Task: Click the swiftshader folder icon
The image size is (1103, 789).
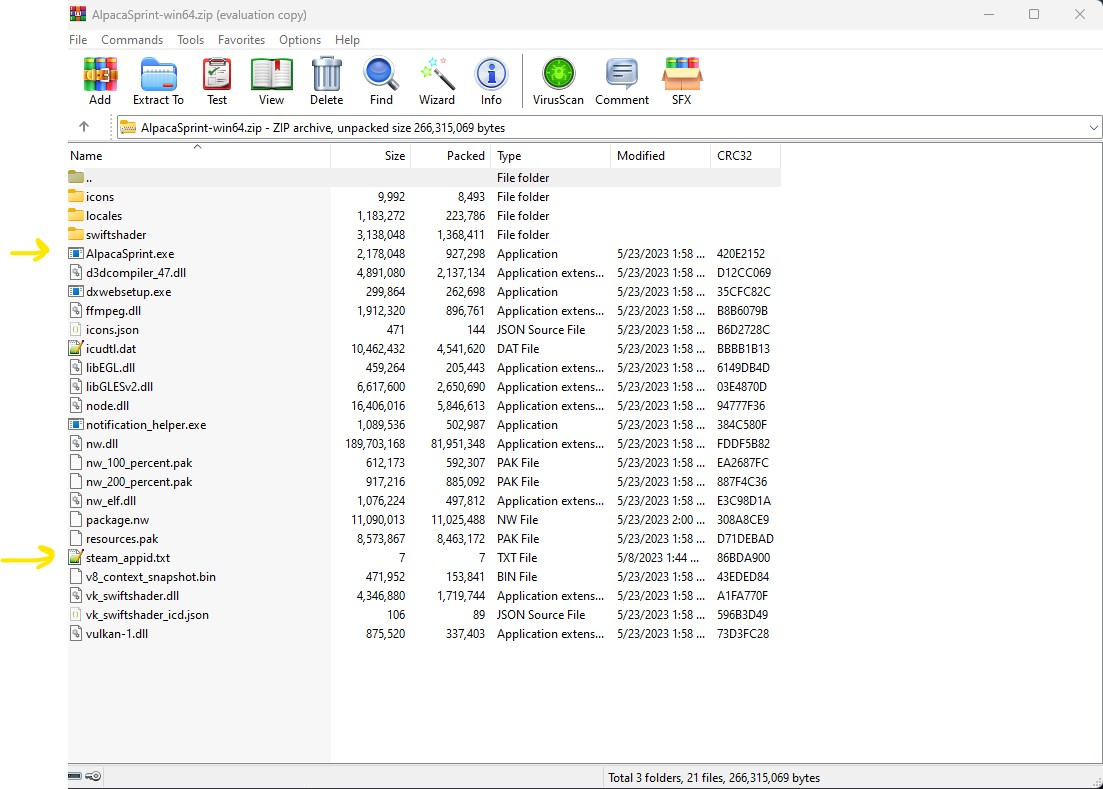Action: (x=76, y=234)
